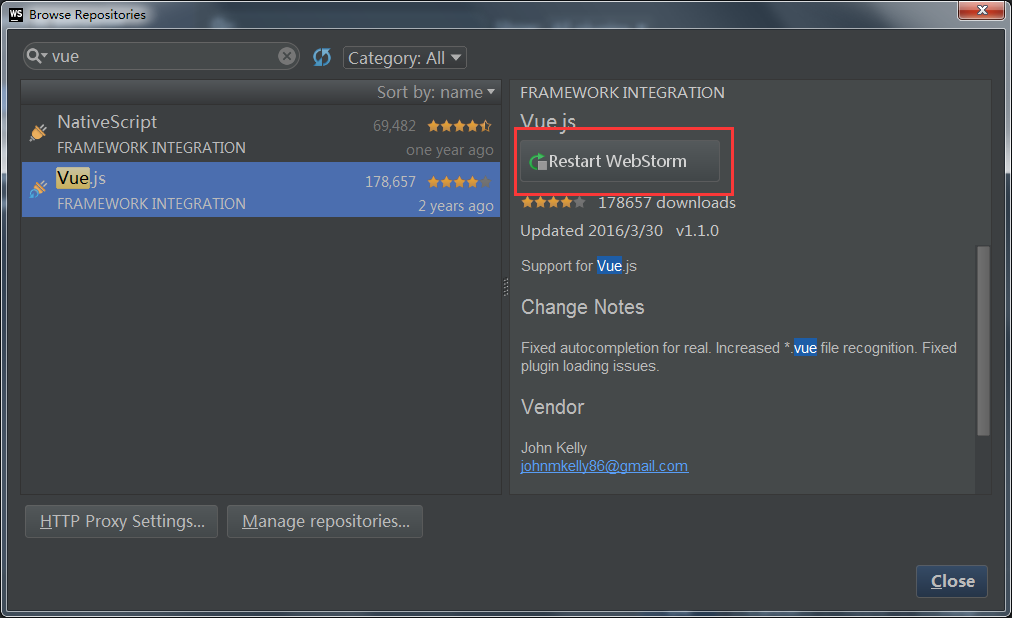This screenshot has height=618, width=1012.
Task: Reload the plugin repository list
Action: click(322, 57)
